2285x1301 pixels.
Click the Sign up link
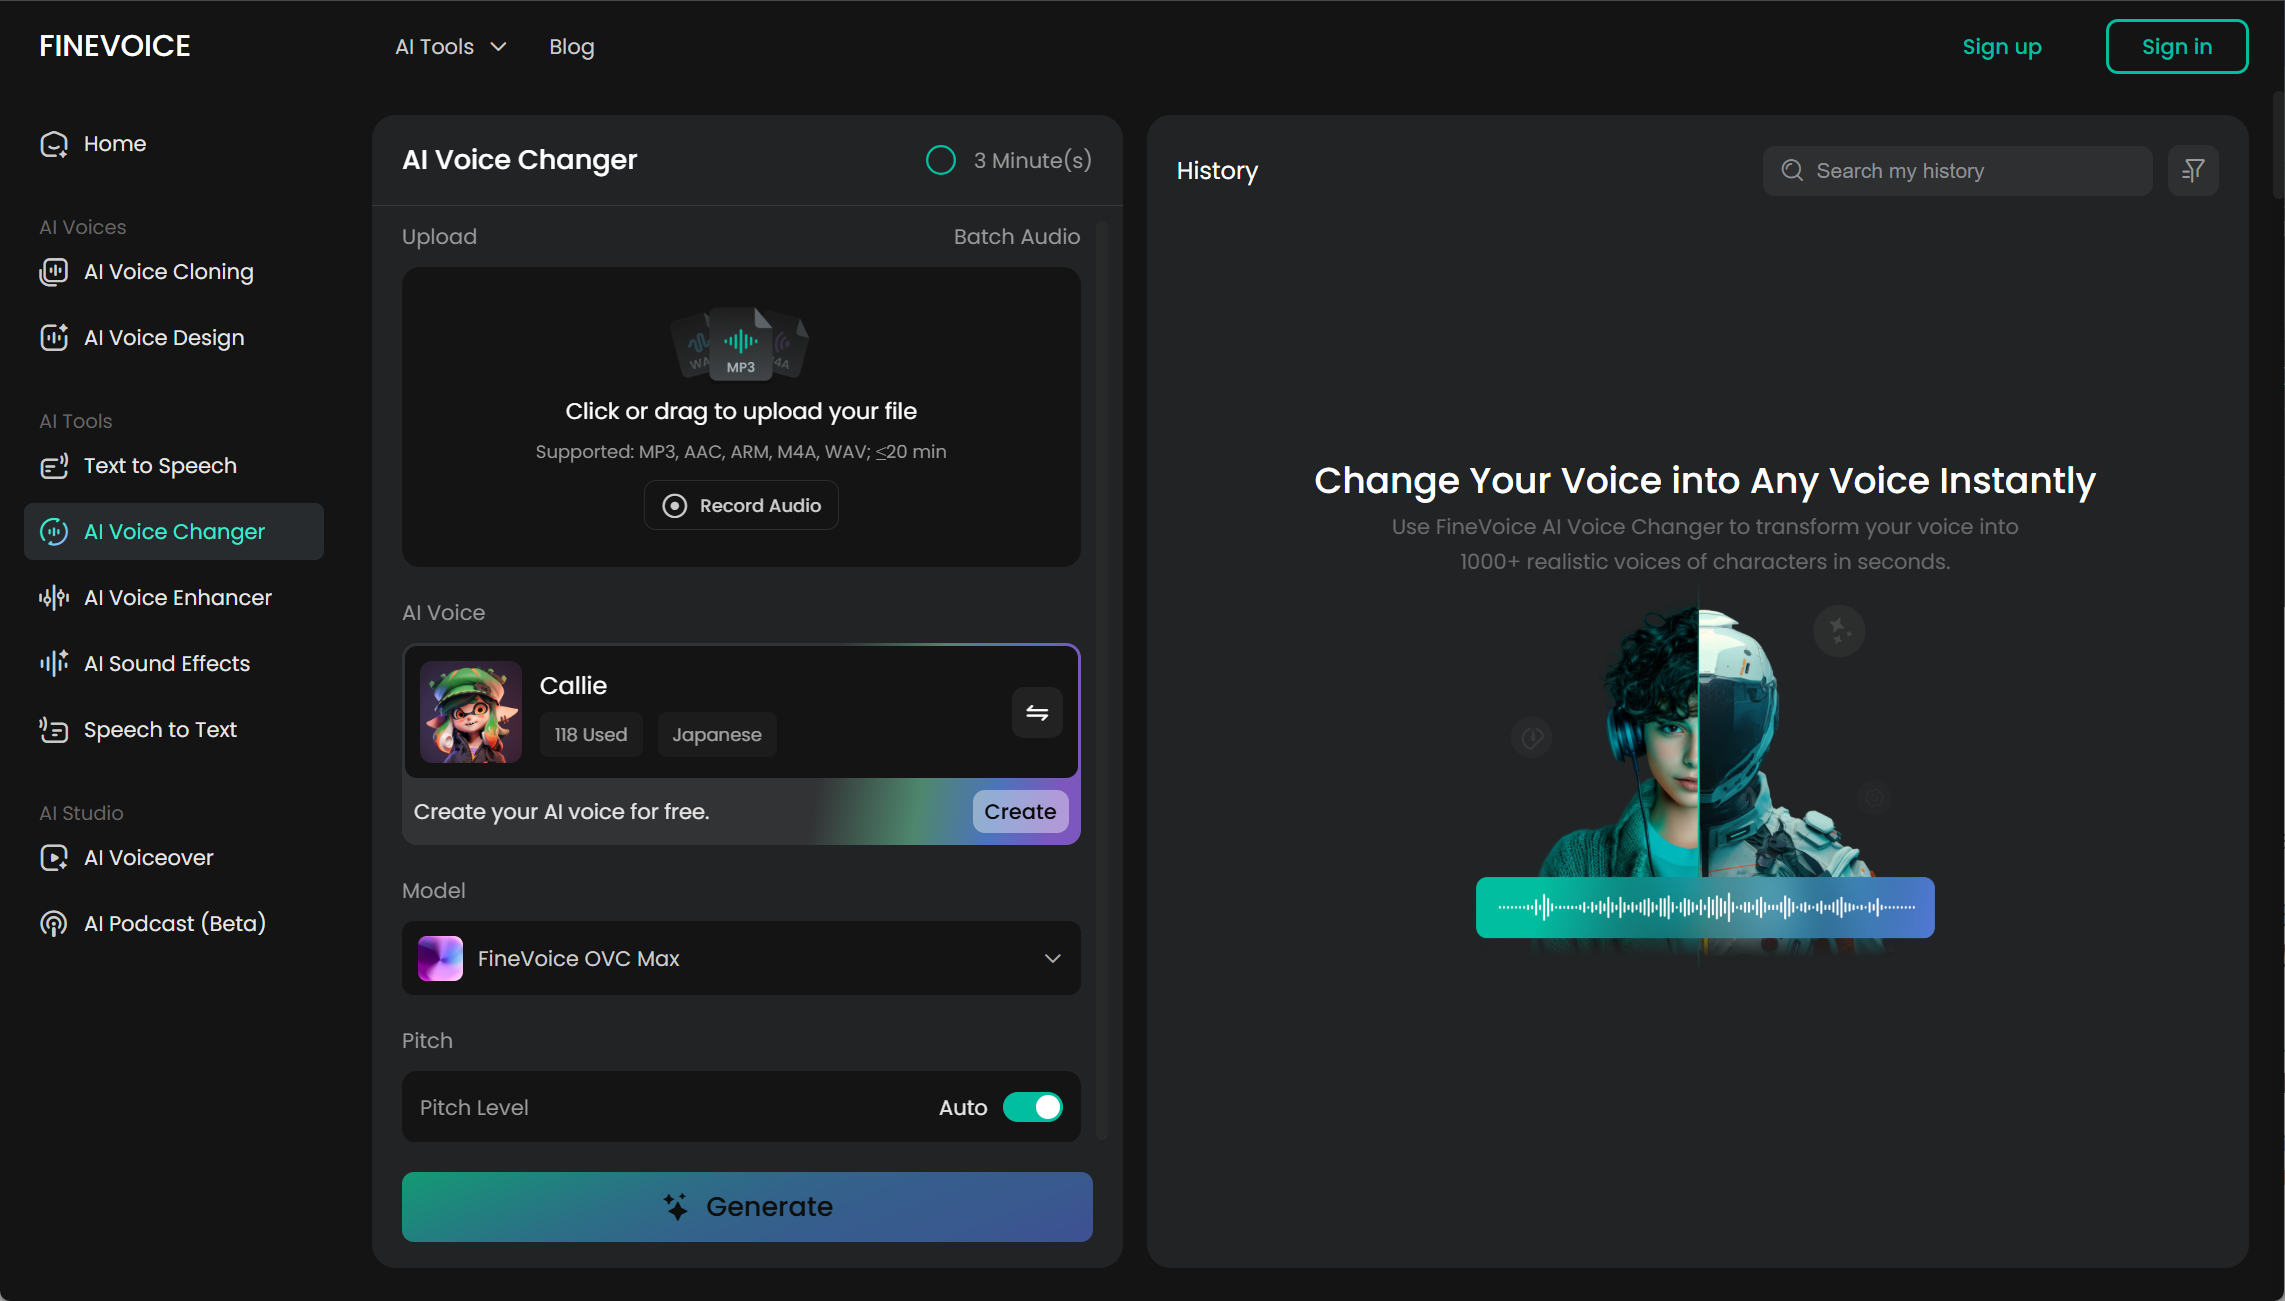click(x=2001, y=47)
